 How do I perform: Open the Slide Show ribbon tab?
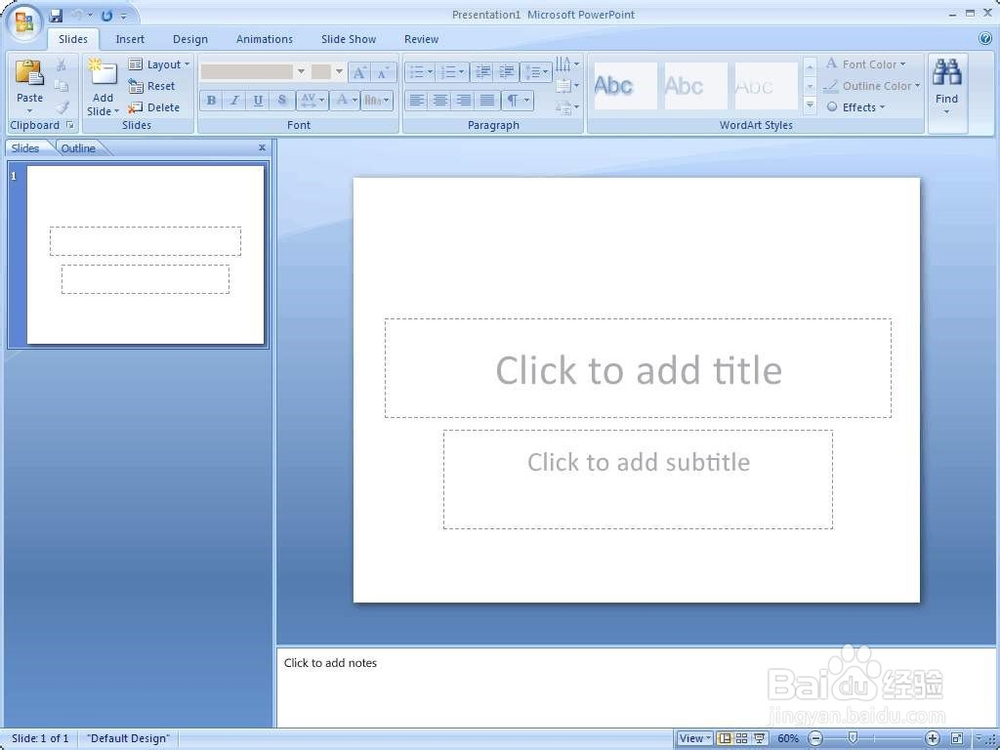click(348, 40)
